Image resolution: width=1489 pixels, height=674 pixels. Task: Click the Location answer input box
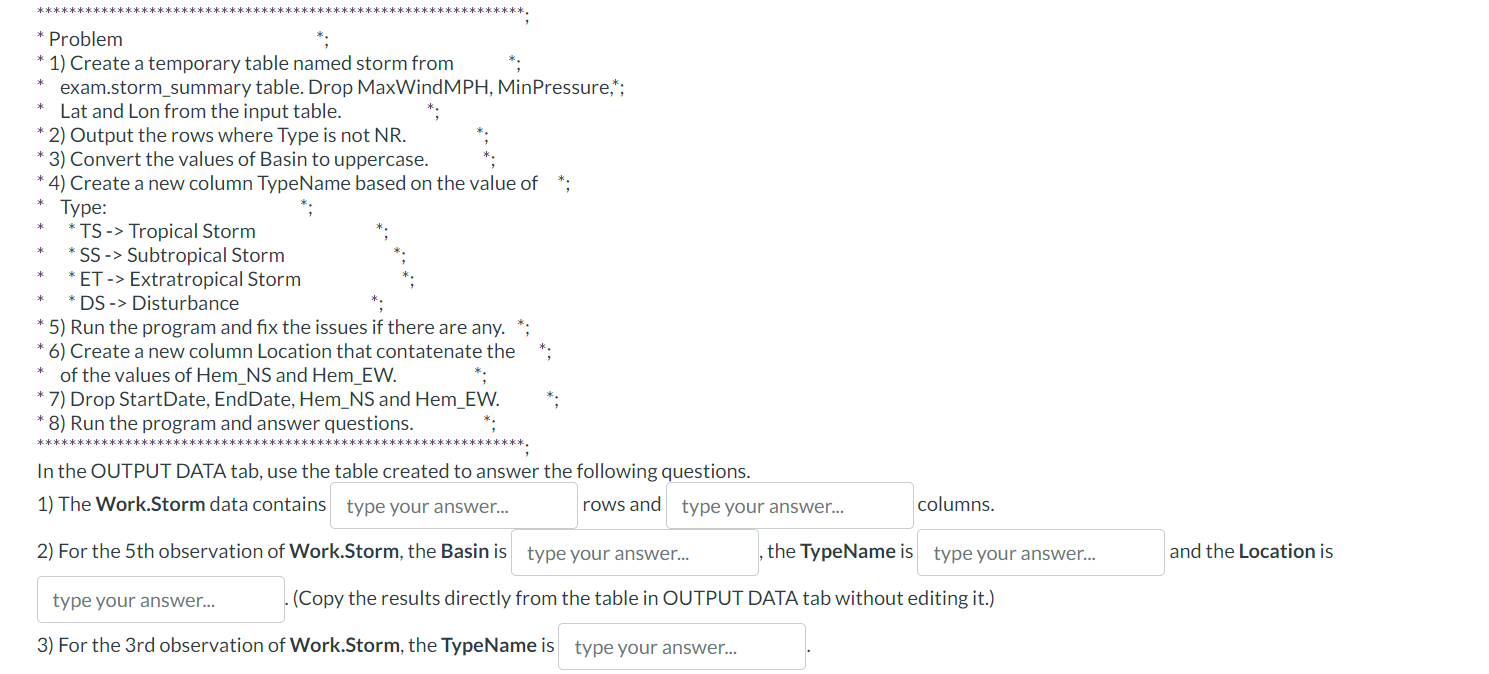[161, 600]
